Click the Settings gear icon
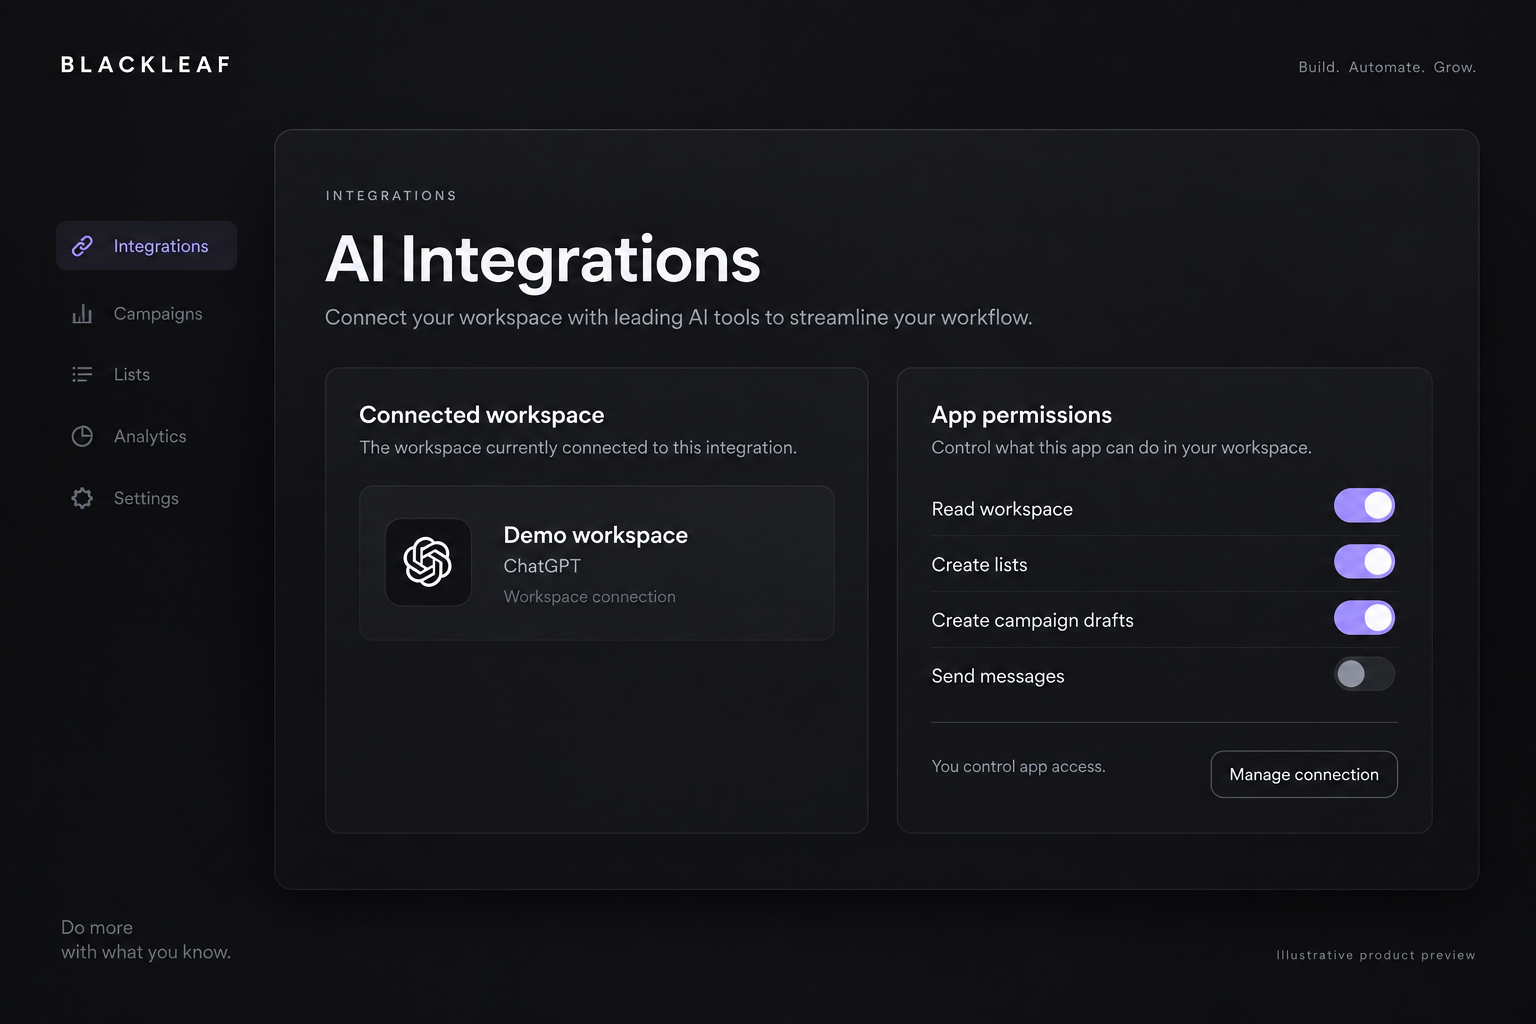The height and width of the screenshot is (1024, 1536). [82, 498]
